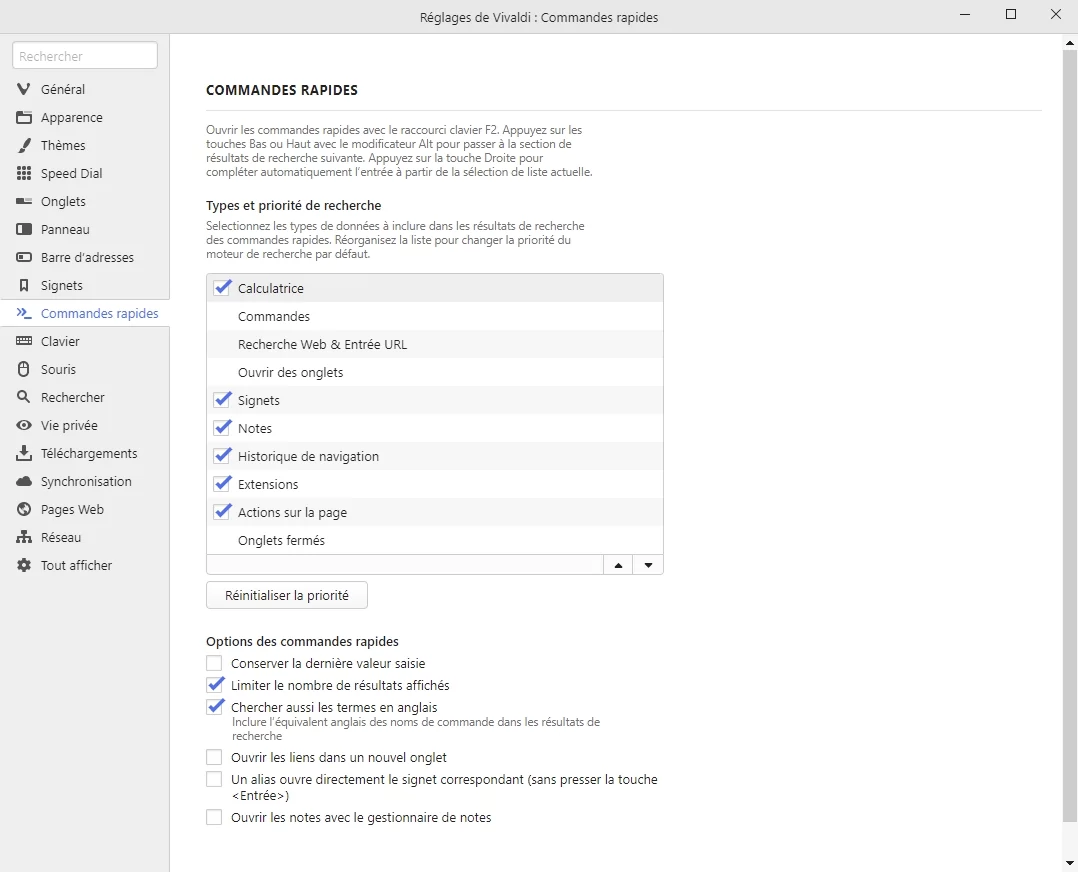This screenshot has height=872, width=1078.
Task: Go to Téléchargements settings
Action: (85, 453)
